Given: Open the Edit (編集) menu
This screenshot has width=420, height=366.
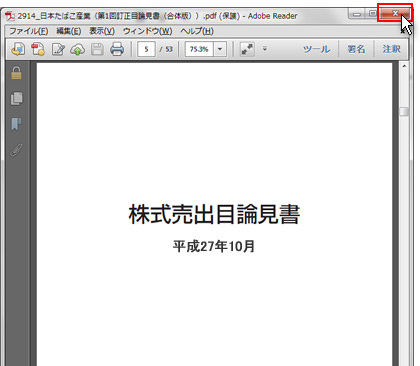Looking at the screenshot, I should click(69, 31).
